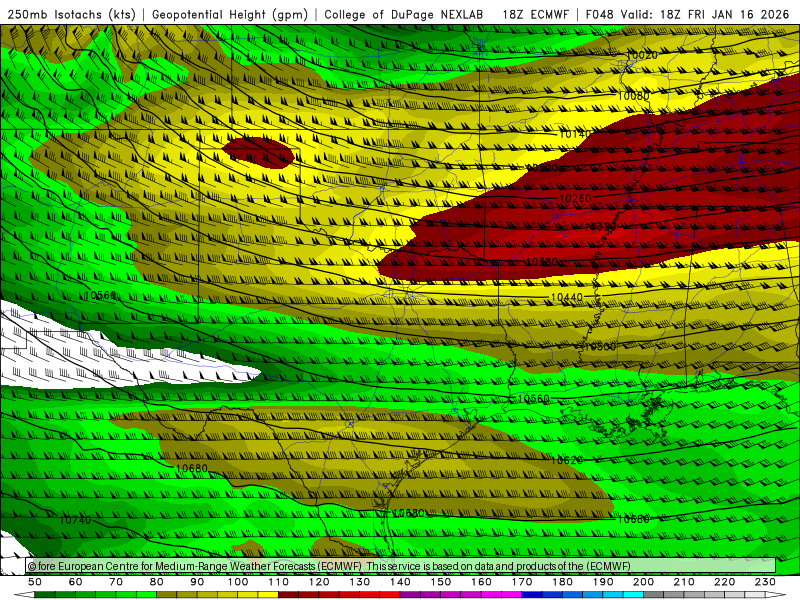Click the '200' value on the color scale
The height and width of the screenshot is (600, 800).
(643, 582)
